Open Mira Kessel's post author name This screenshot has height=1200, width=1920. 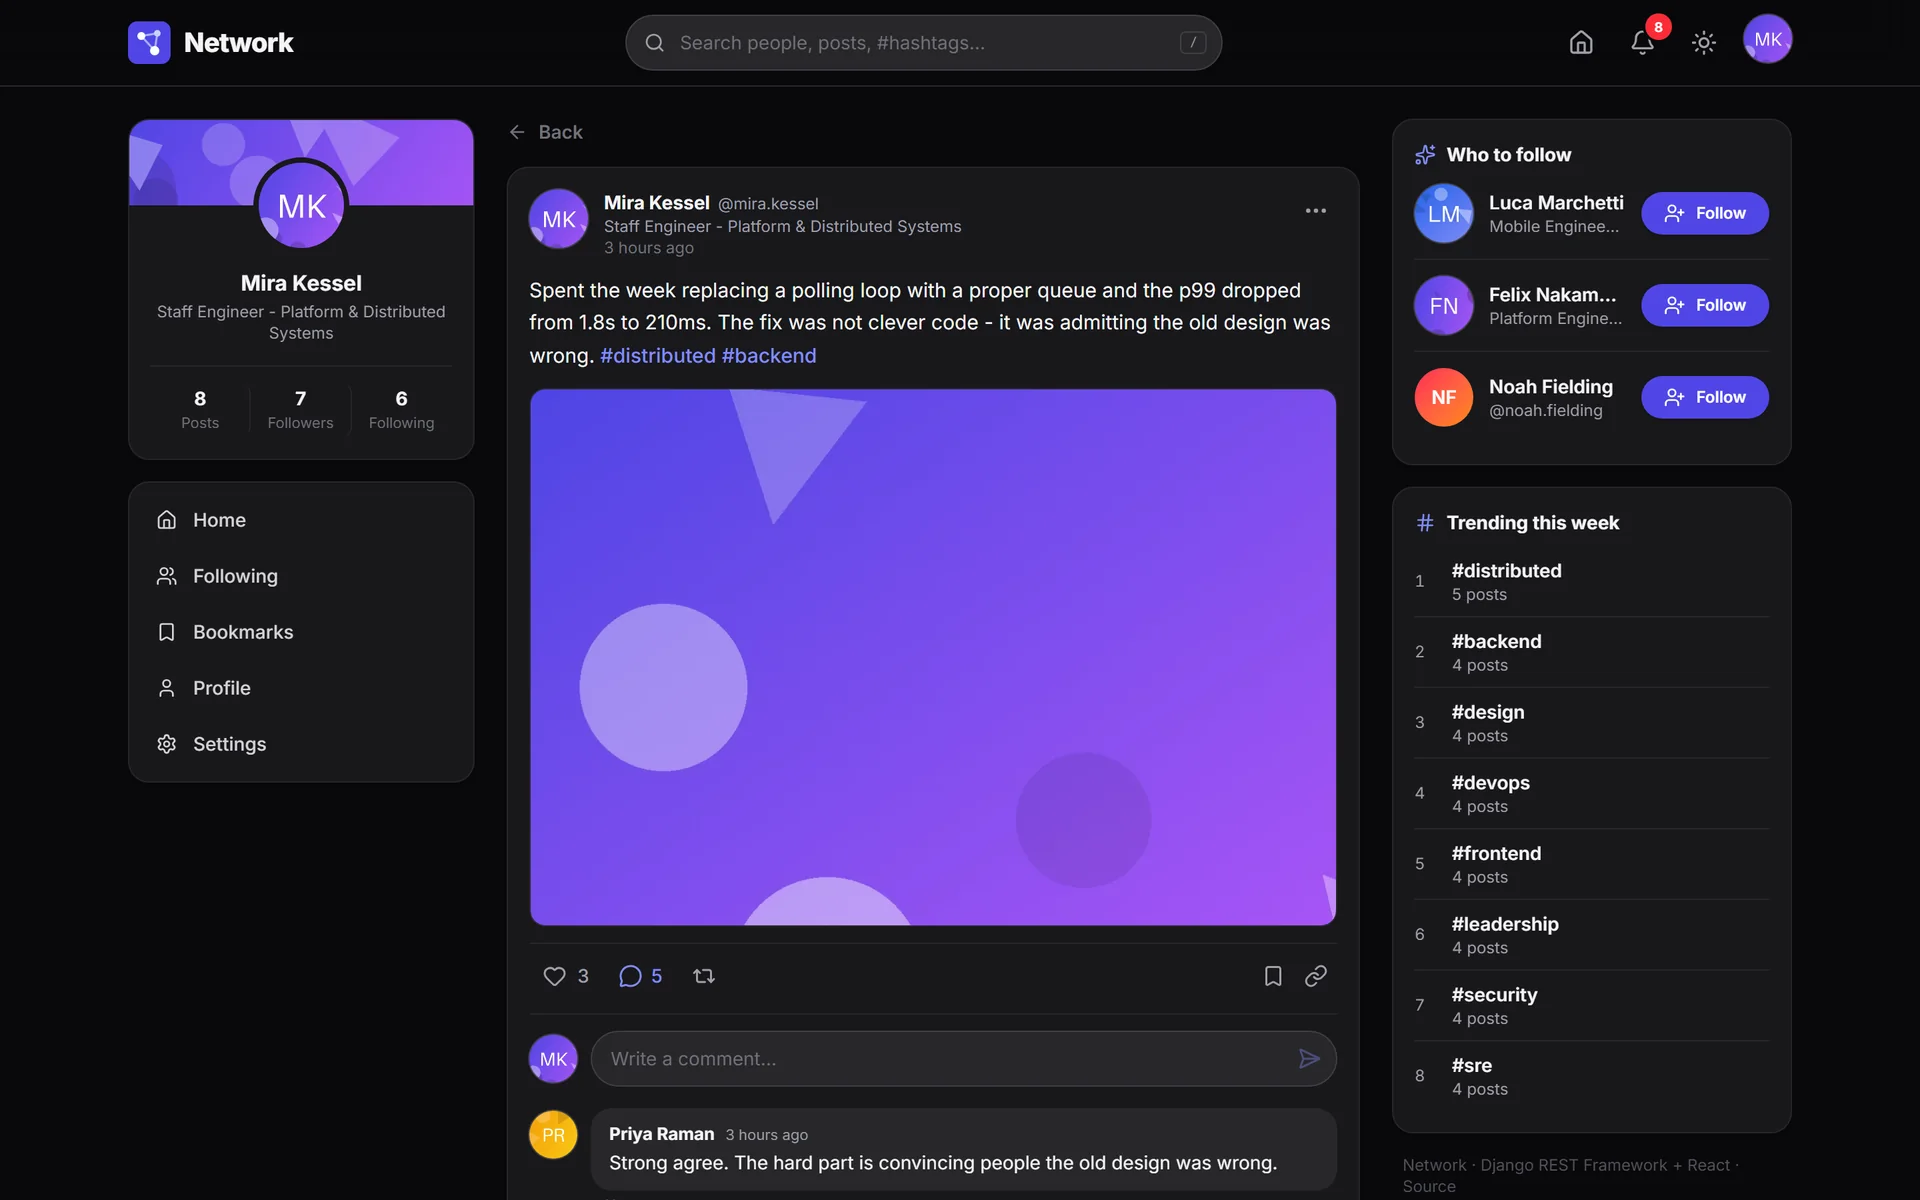click(656, 203)
